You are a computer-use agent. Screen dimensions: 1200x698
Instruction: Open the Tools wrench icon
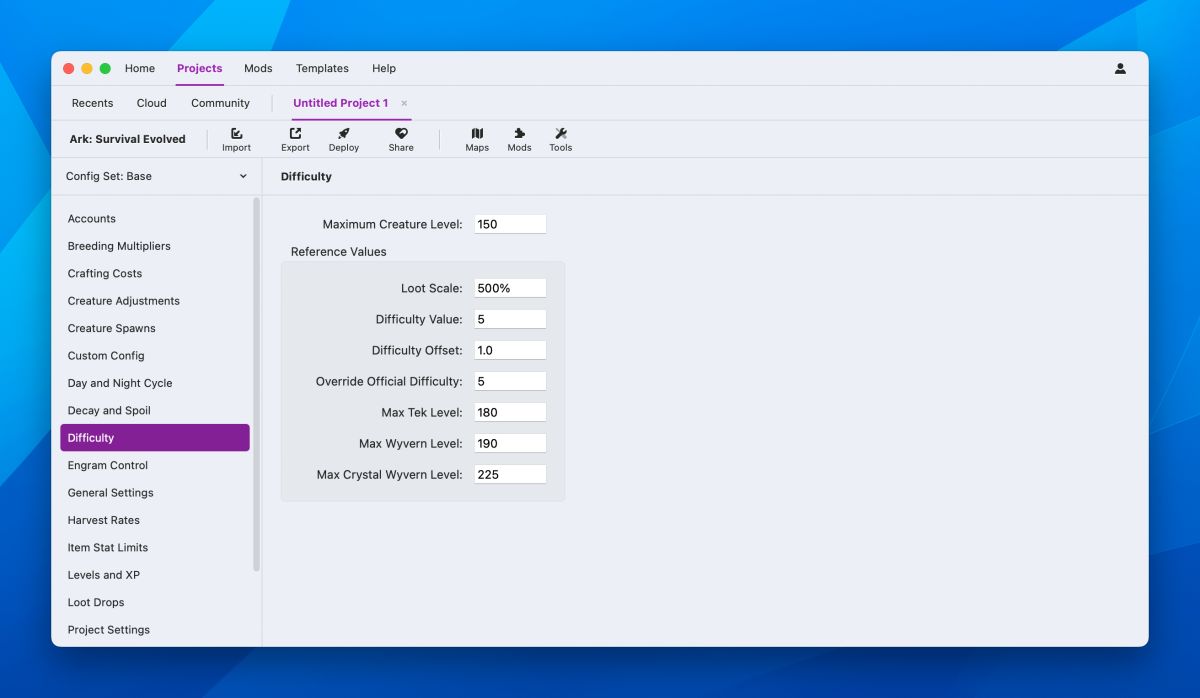[561, 139]
